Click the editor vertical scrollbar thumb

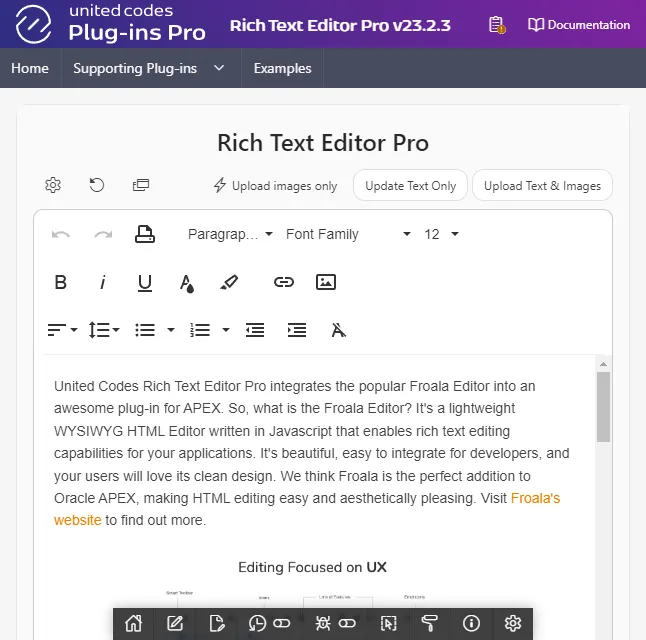point(603,407)
